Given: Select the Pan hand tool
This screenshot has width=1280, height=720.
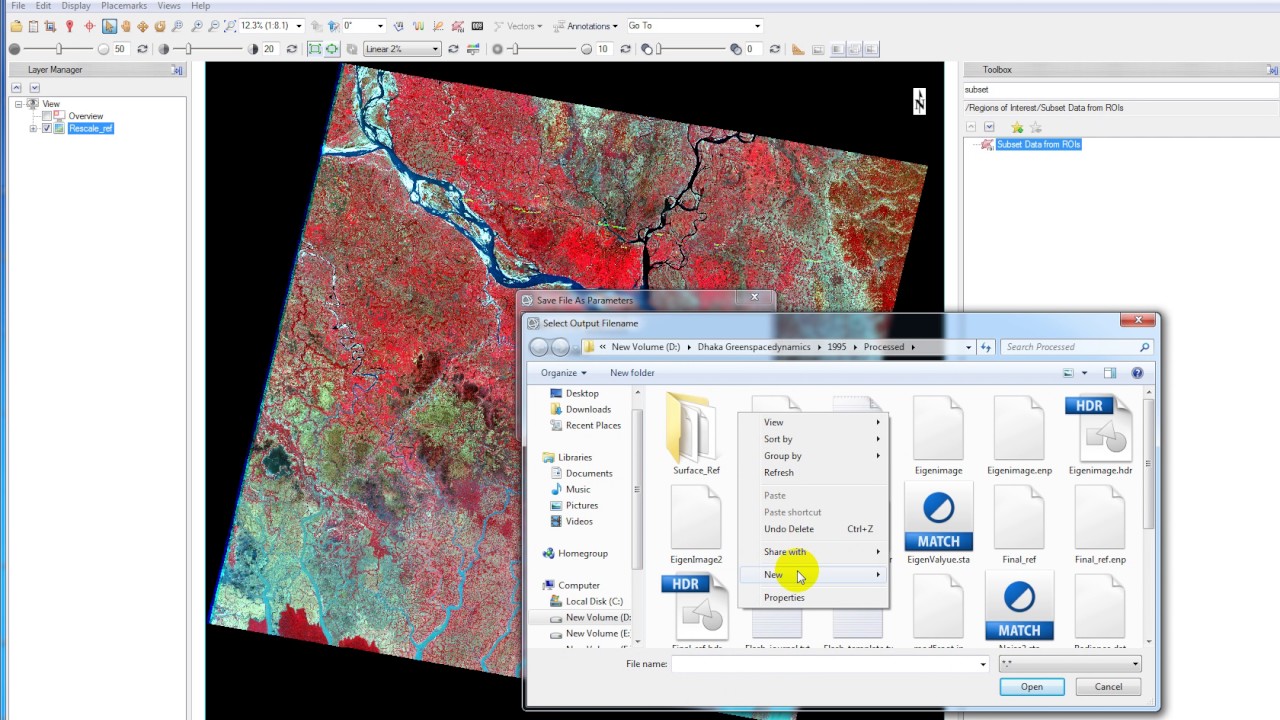Looking at the screenshot, I should [x=126, y=26].
